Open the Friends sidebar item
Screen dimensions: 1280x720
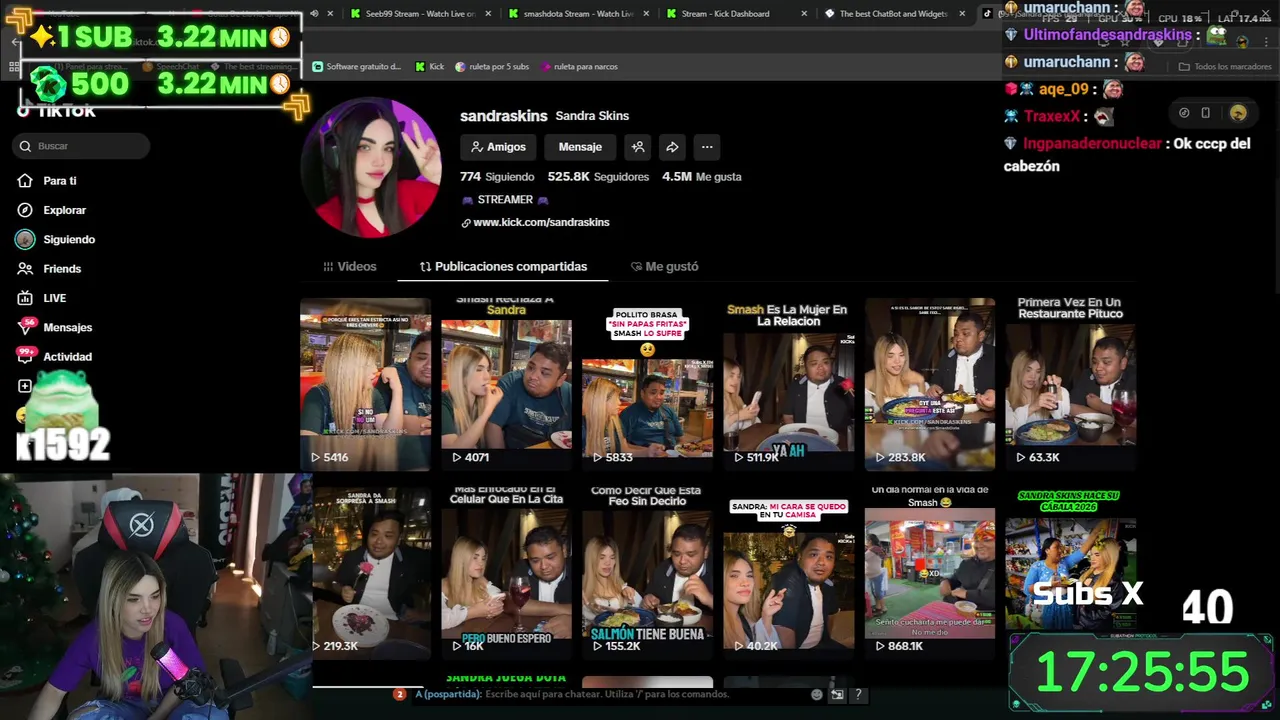(49, 269)
